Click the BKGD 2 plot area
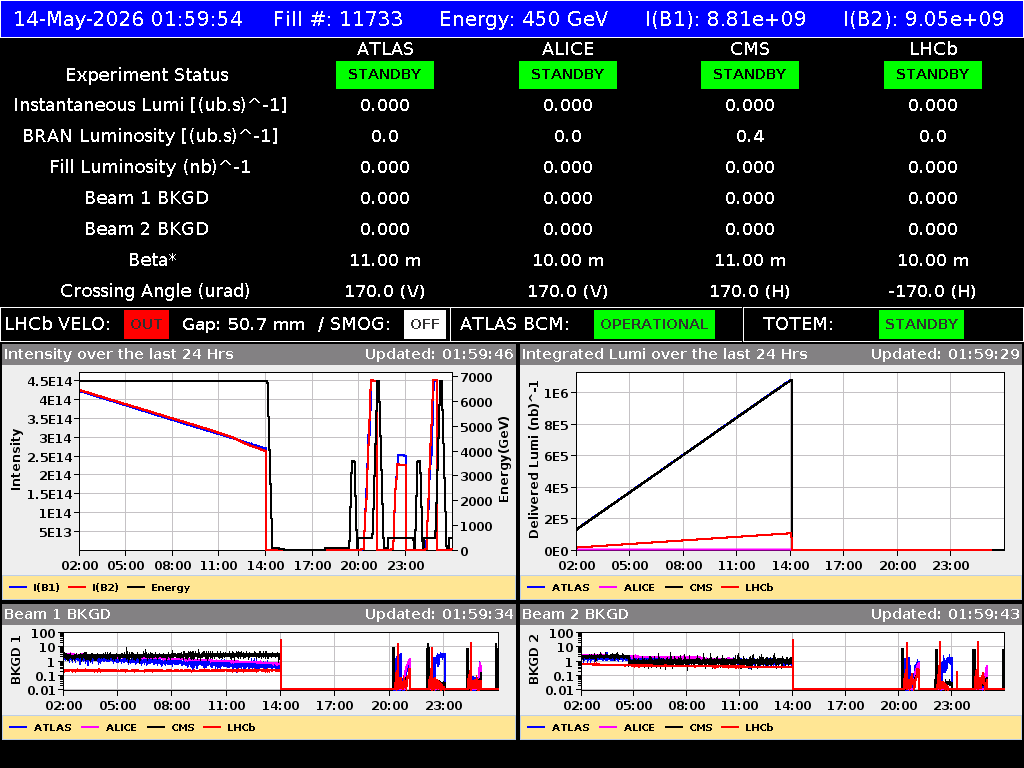Image resolution: width=1024 pixels, height=768 pixels. [x=793, y=661]
